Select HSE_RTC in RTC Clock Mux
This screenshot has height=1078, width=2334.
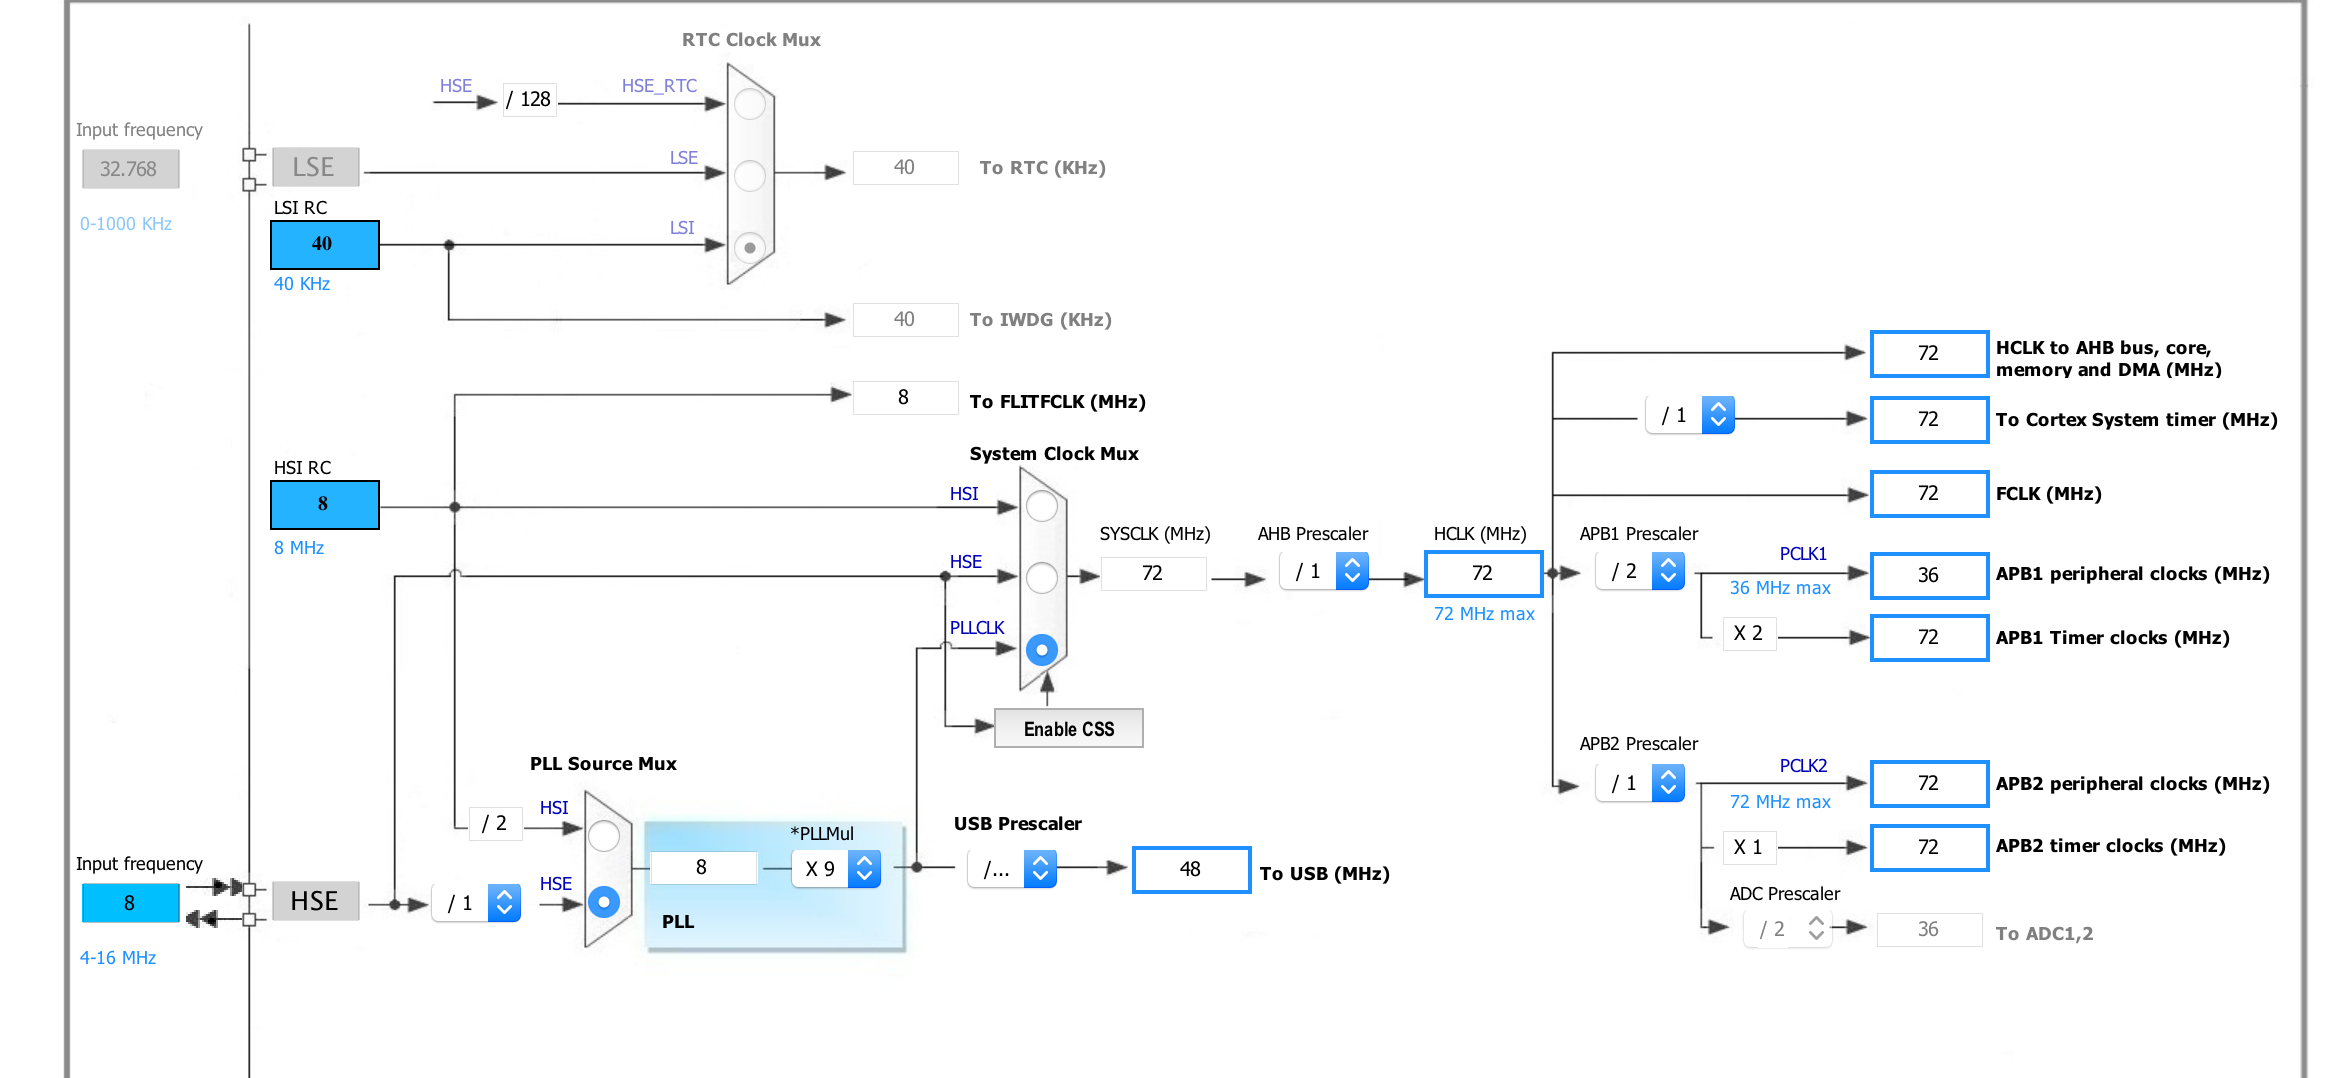[750, 104]
